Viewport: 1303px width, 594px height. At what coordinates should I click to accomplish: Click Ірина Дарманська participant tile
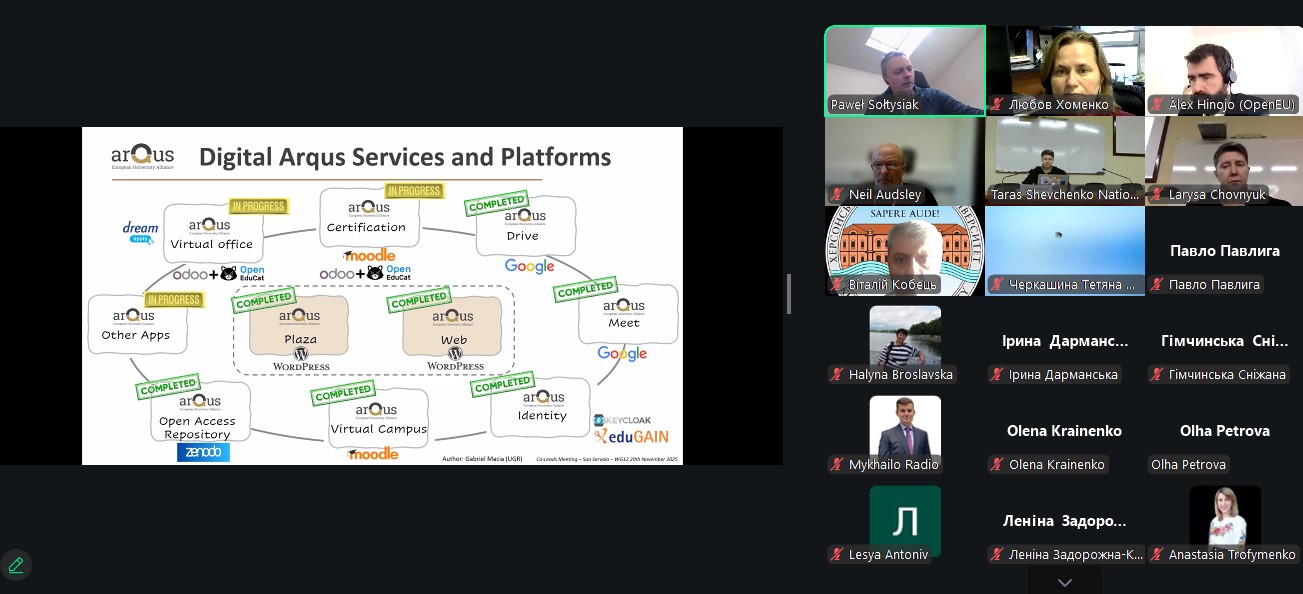point(1064,341)
